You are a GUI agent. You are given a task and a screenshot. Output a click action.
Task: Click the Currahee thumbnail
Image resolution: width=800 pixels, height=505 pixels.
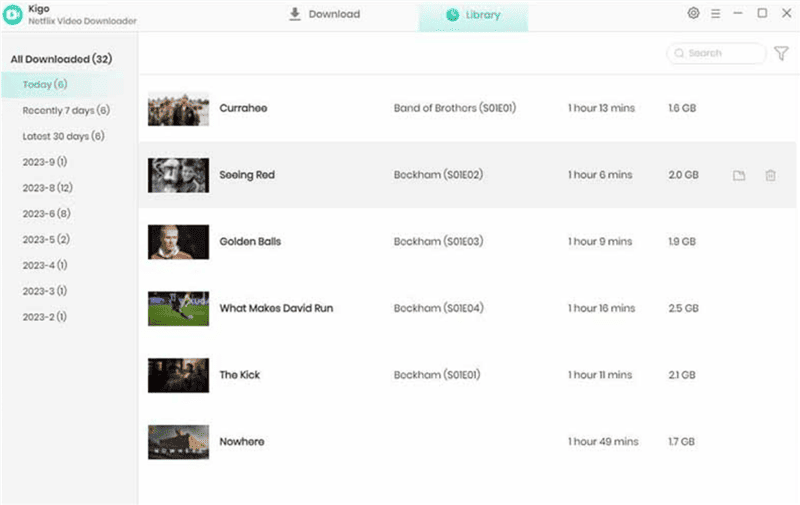click(179, 109)
